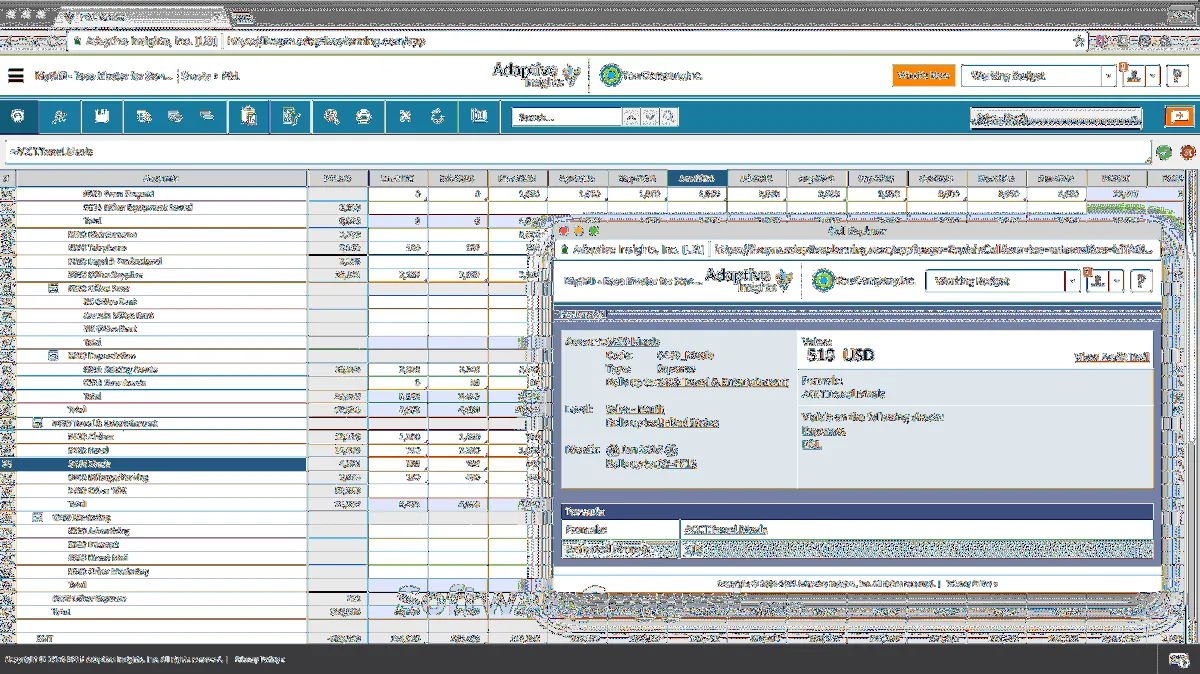The height and width of the screenshot is (674, 1200).
Task: Open the Working Budget dropdown in Cell Explorer popup
Action: click(1074, 281)
